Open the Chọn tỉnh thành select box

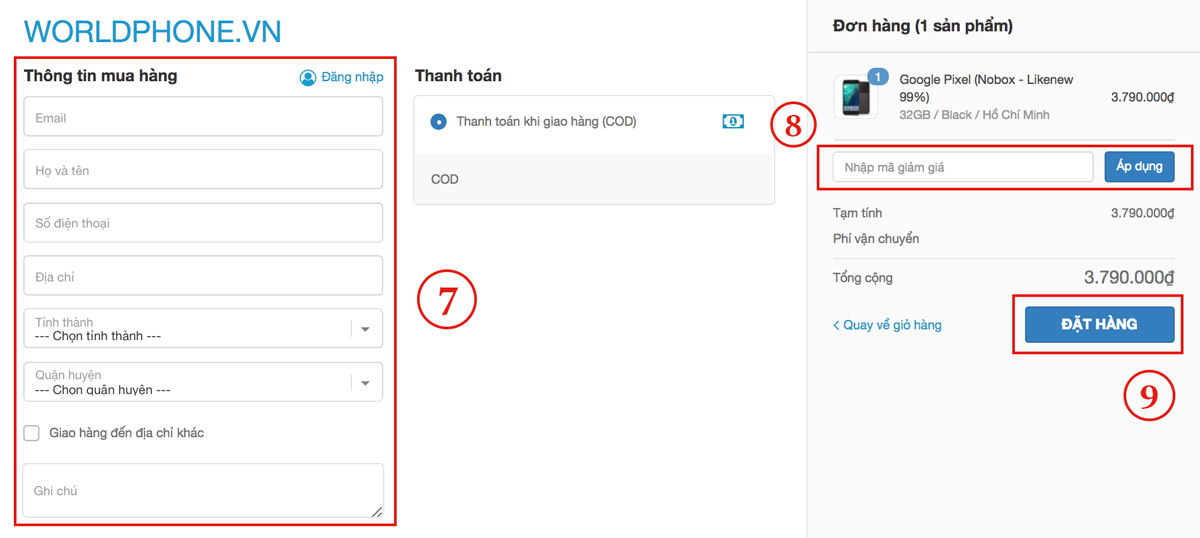coord(203,329)
